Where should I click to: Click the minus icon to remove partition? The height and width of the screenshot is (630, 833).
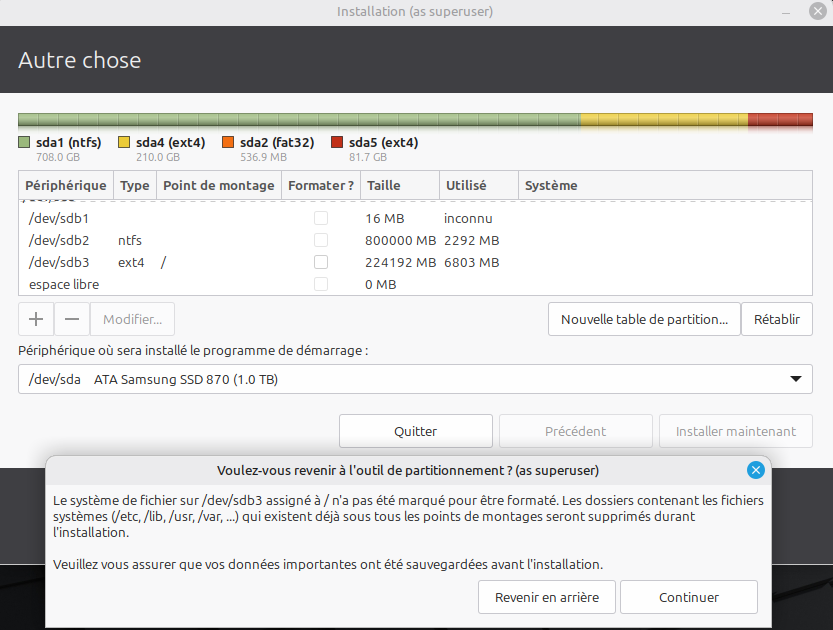(x=72, y=319)
